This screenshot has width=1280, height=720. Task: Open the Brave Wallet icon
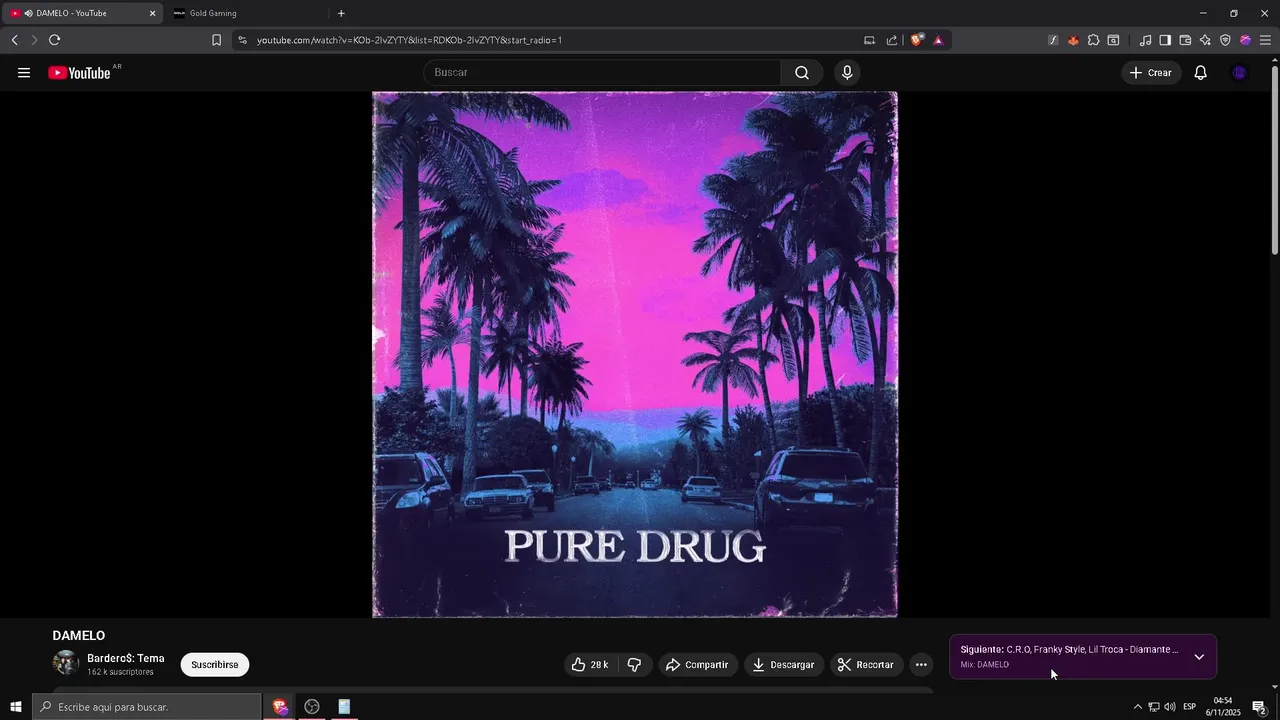(x=1185, y=40)
